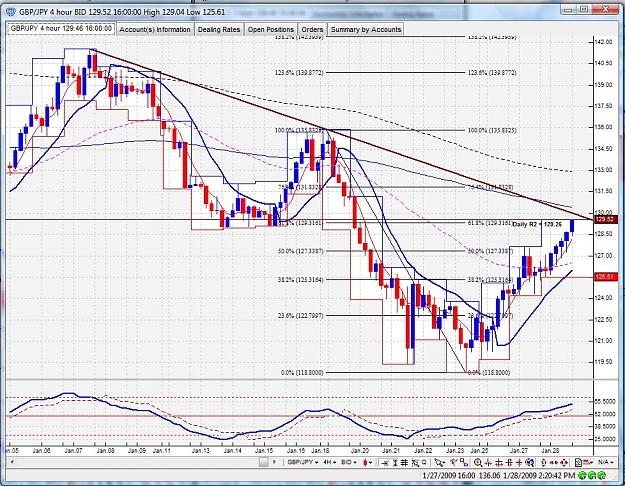Open the GBP/JPY symbol dropdown
This screenshot has width=625, height=486.
302,462
